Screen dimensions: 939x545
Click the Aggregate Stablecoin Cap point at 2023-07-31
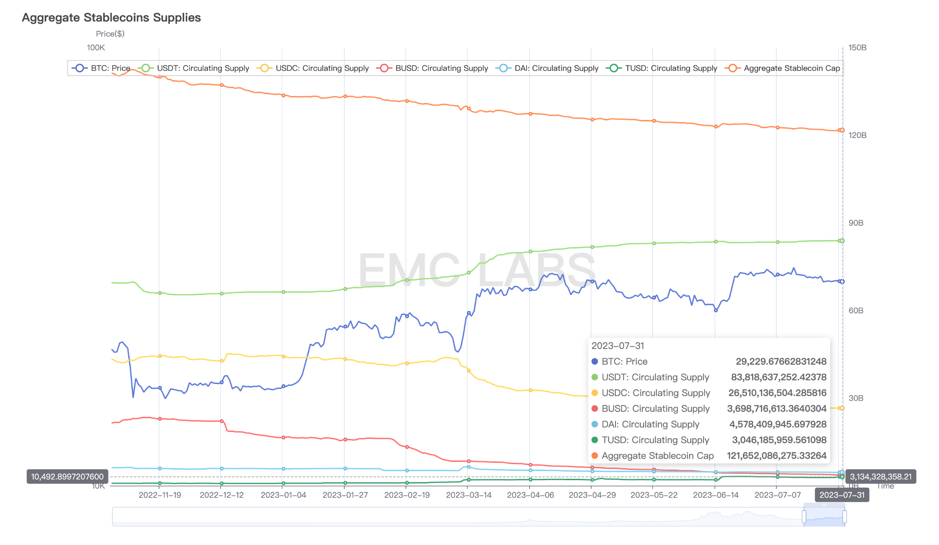click(x=842, y=131)
